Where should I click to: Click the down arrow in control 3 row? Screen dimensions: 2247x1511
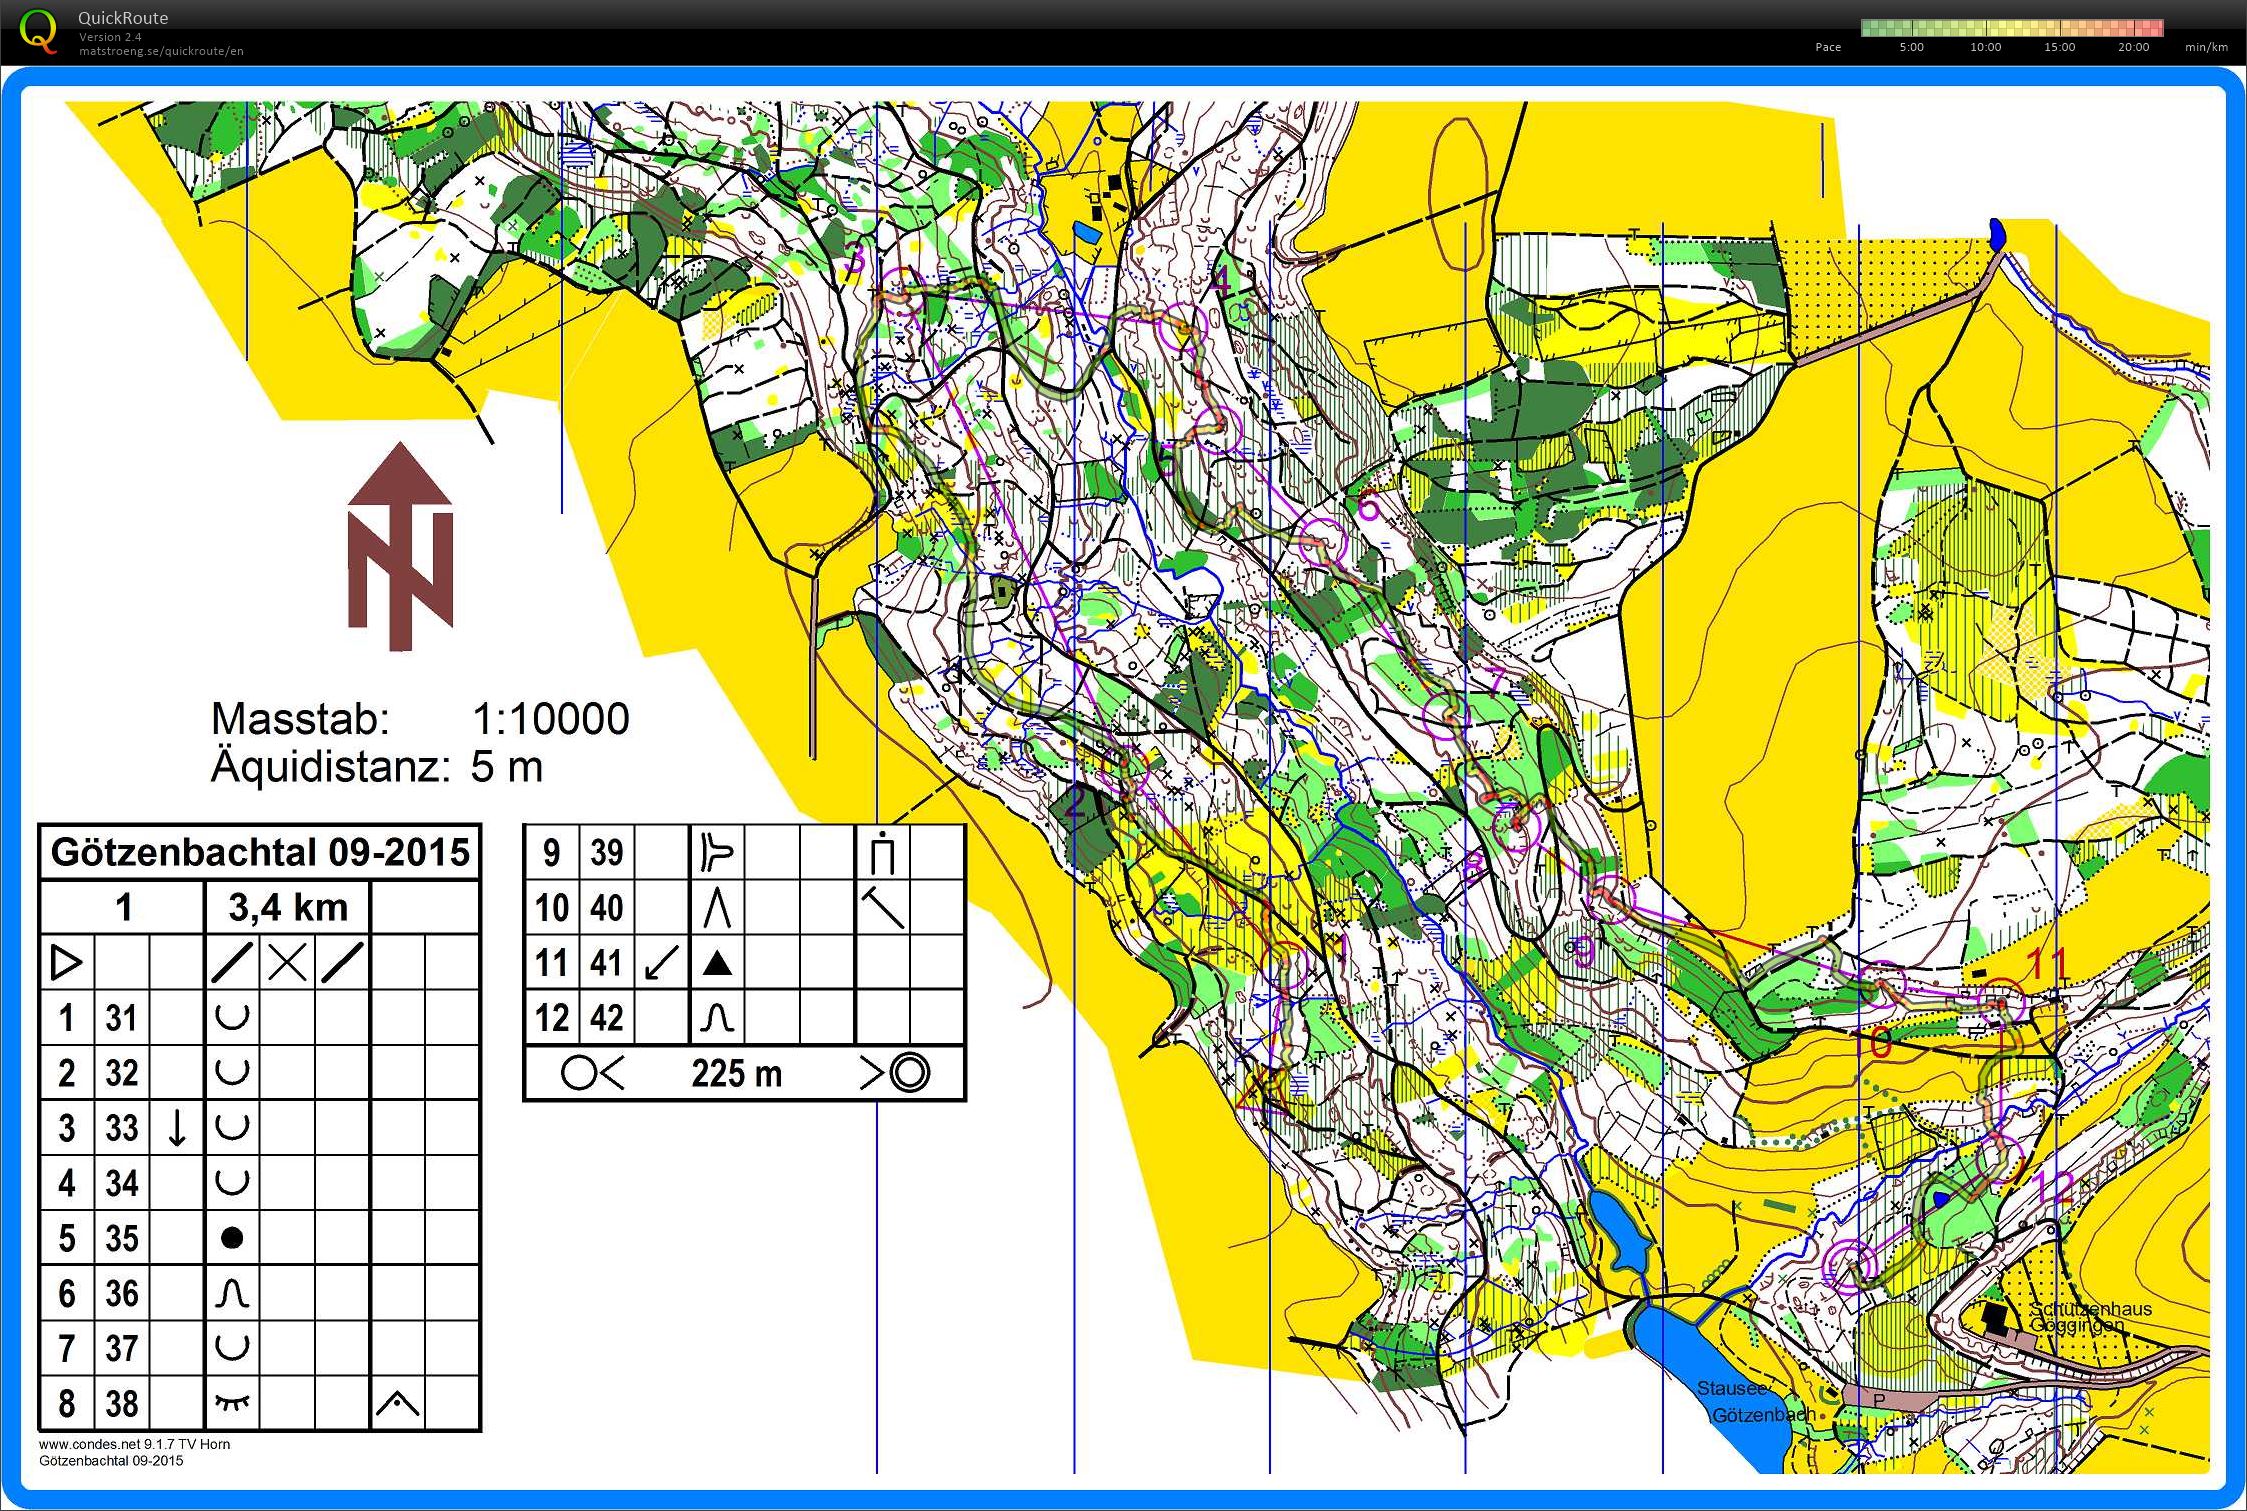(x=176, y=1128)
